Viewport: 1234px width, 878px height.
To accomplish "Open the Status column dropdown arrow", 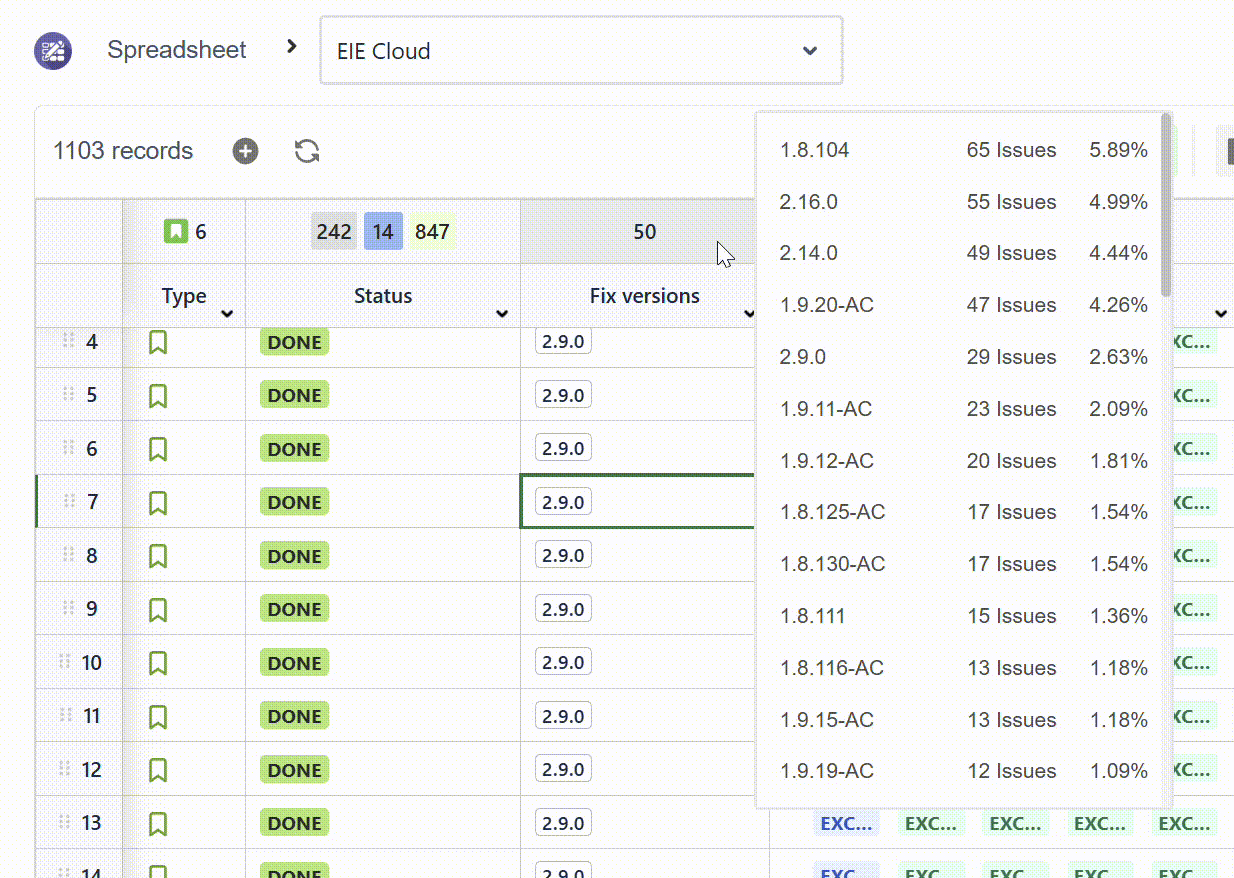I will (x=502, y=314).
